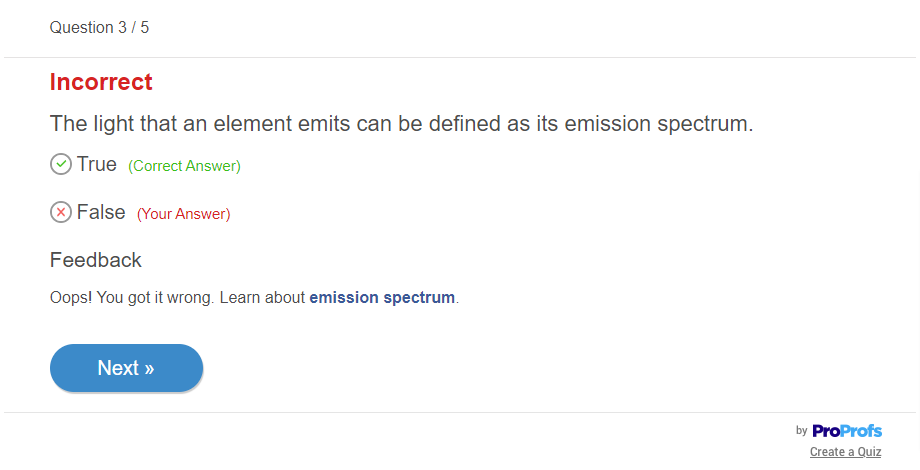Click the green checkmark icon beside True

61,164
